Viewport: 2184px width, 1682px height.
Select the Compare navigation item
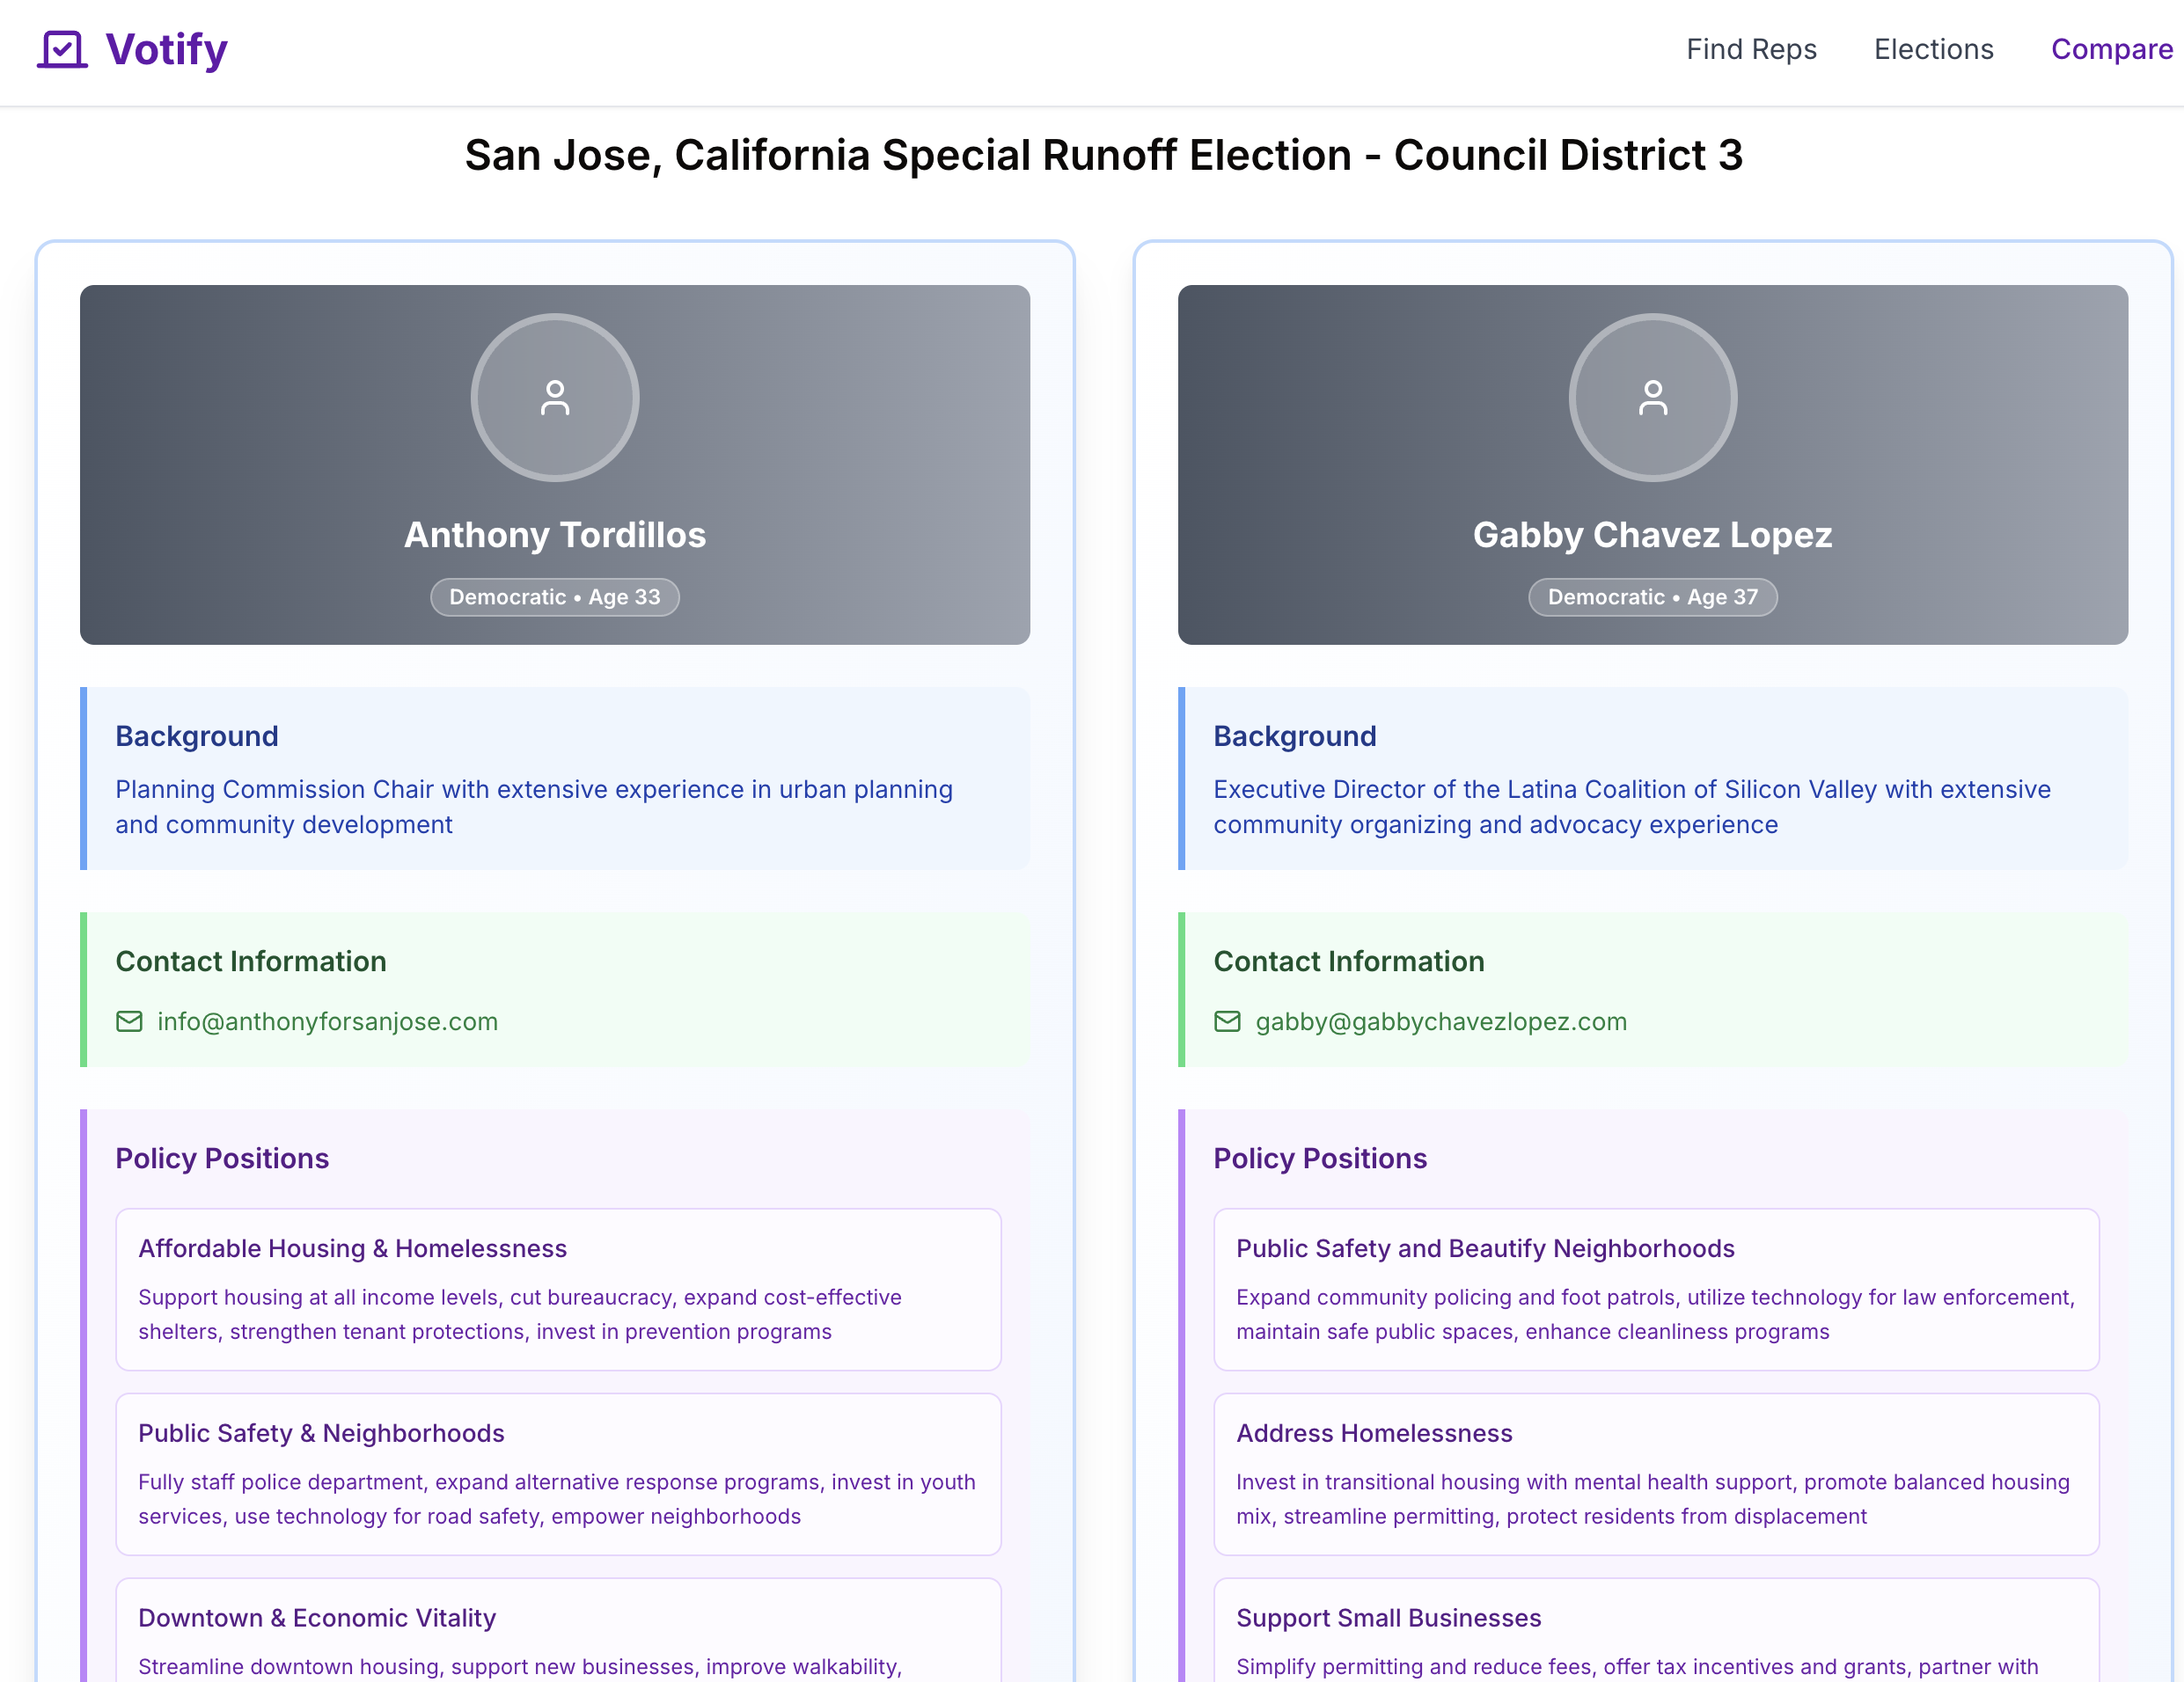[2111, 49]
